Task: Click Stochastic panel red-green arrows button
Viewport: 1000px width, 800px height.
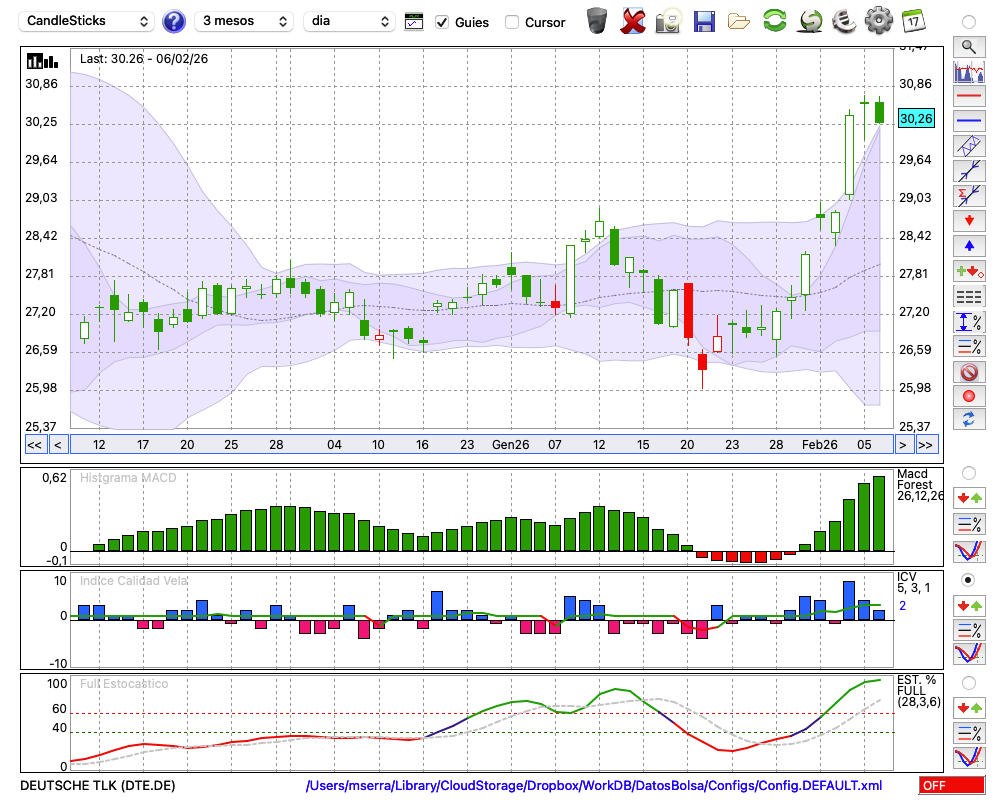Action: point(969,708)
